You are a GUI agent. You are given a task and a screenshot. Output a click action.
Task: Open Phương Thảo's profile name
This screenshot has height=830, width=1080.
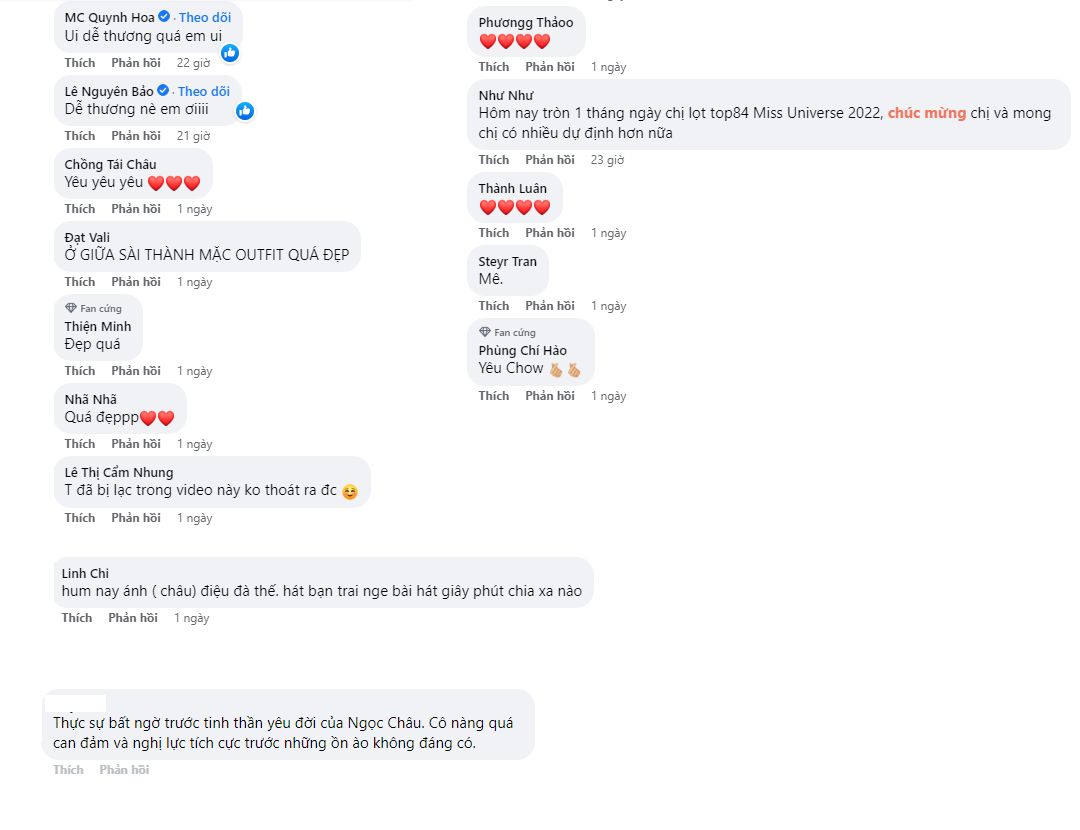[x=526, y=22]
